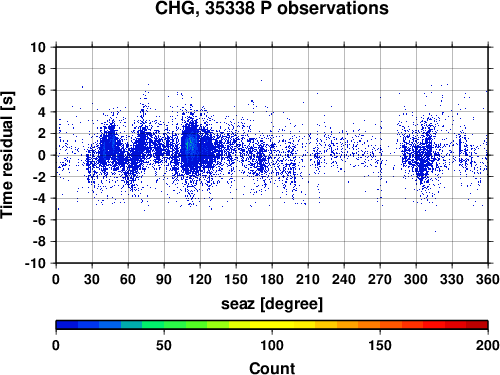This screenshot has height=375, width=500.
Task: Click the 'Count' colorbar label
Action: click(272, 368)
